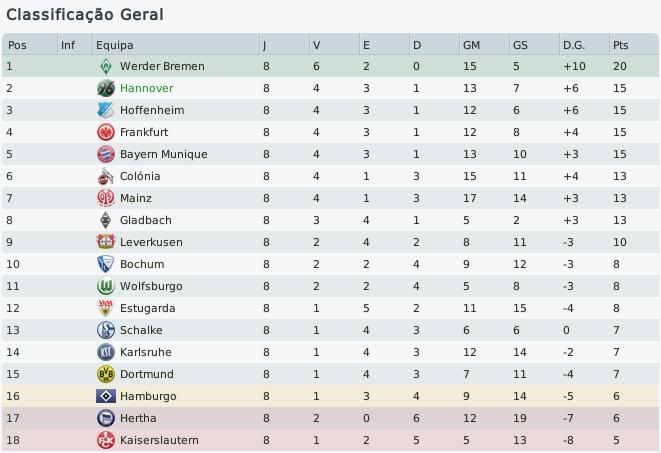Click the Hoffenheim club crest icon

tap(105, 110)
